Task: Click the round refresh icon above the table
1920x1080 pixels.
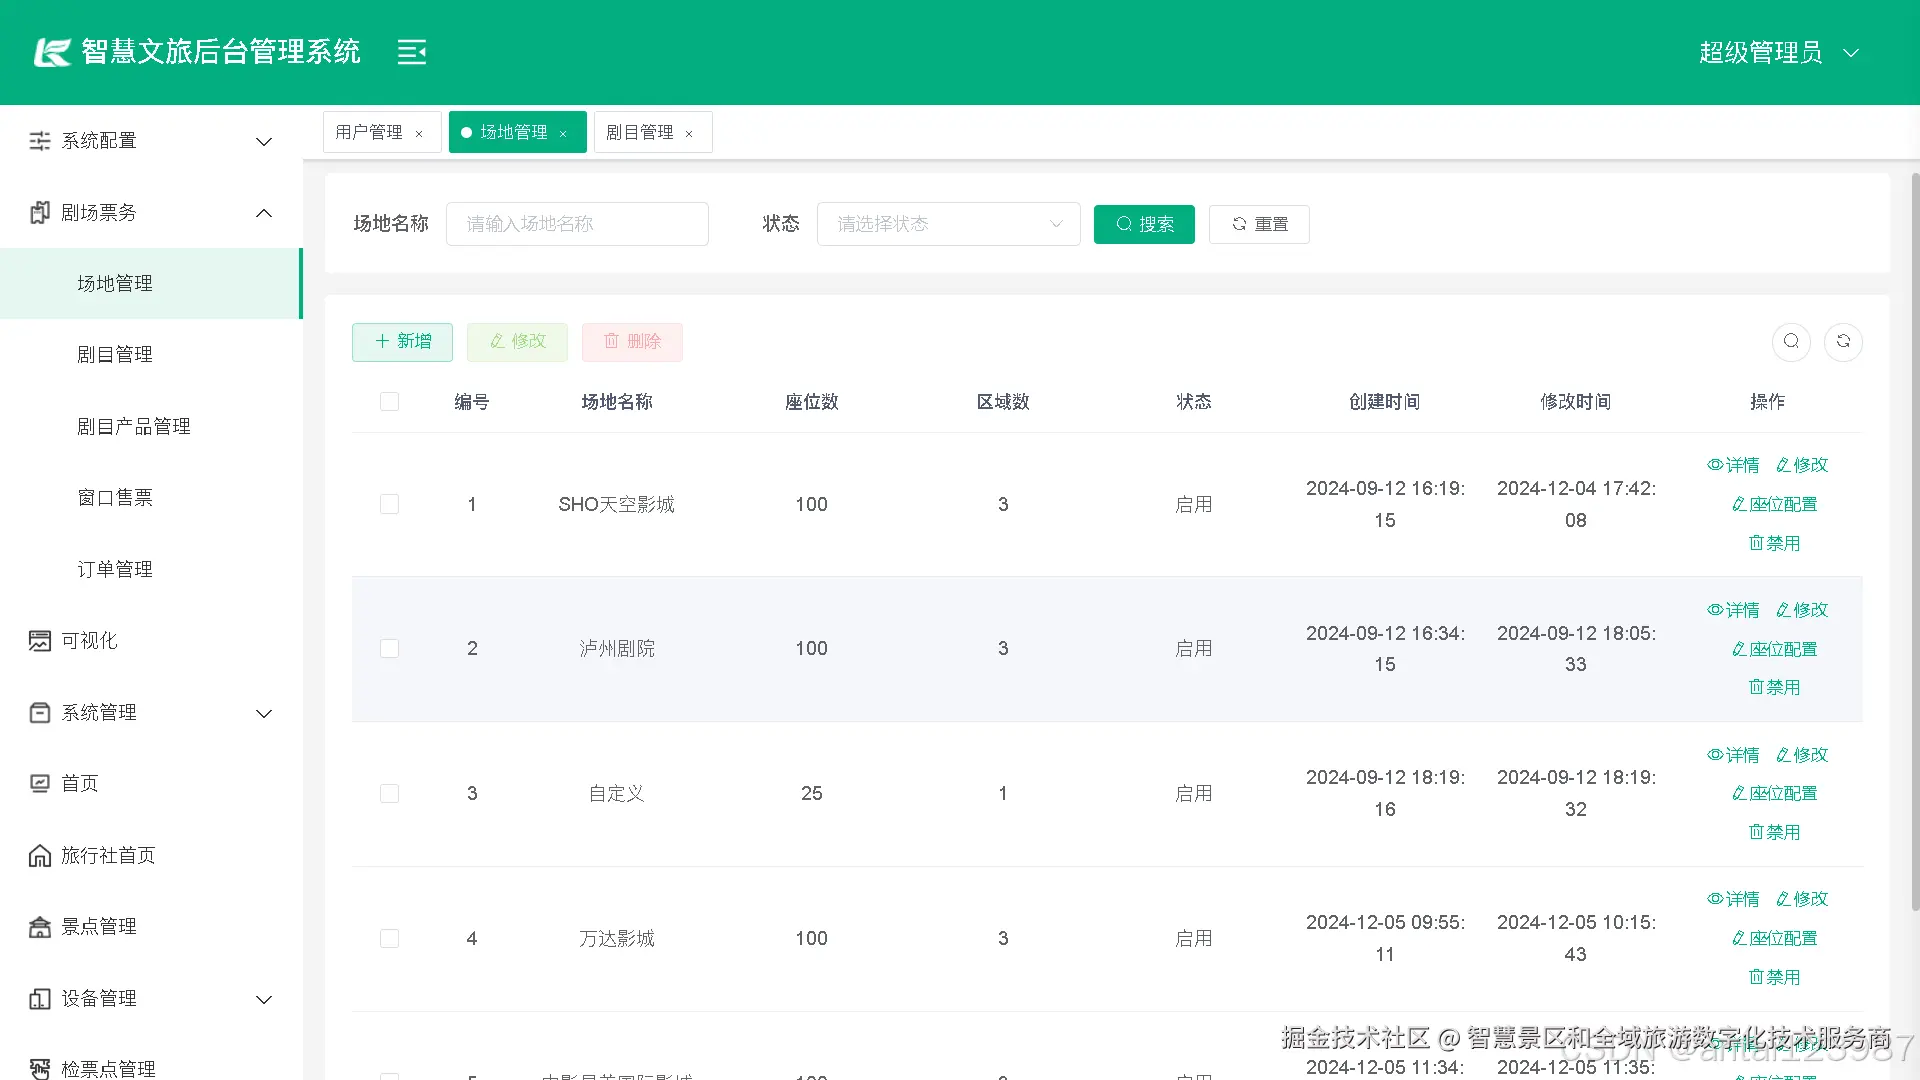Action: pyautogui.click(x=1843, y=342)
